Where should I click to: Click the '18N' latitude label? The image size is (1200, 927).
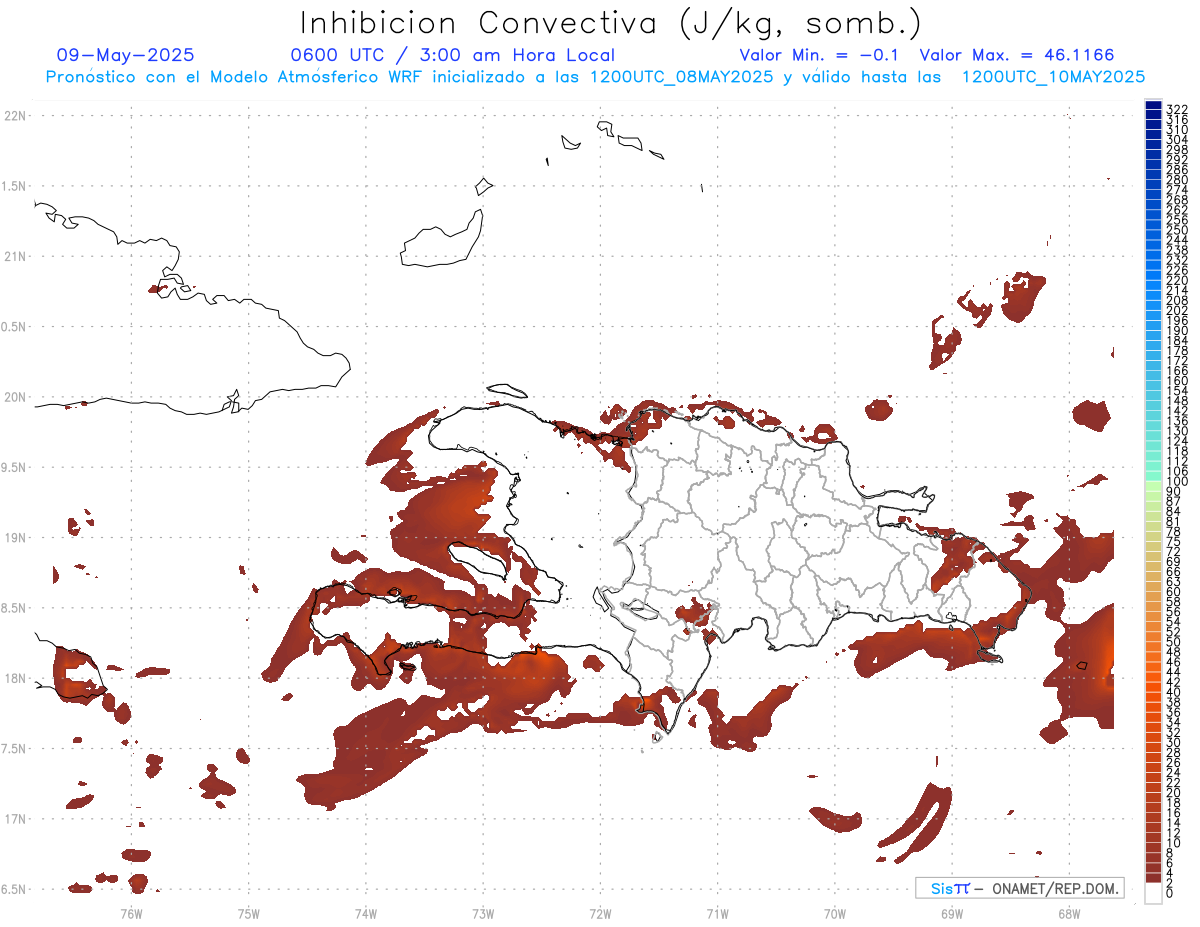click(x=14, y=678)
